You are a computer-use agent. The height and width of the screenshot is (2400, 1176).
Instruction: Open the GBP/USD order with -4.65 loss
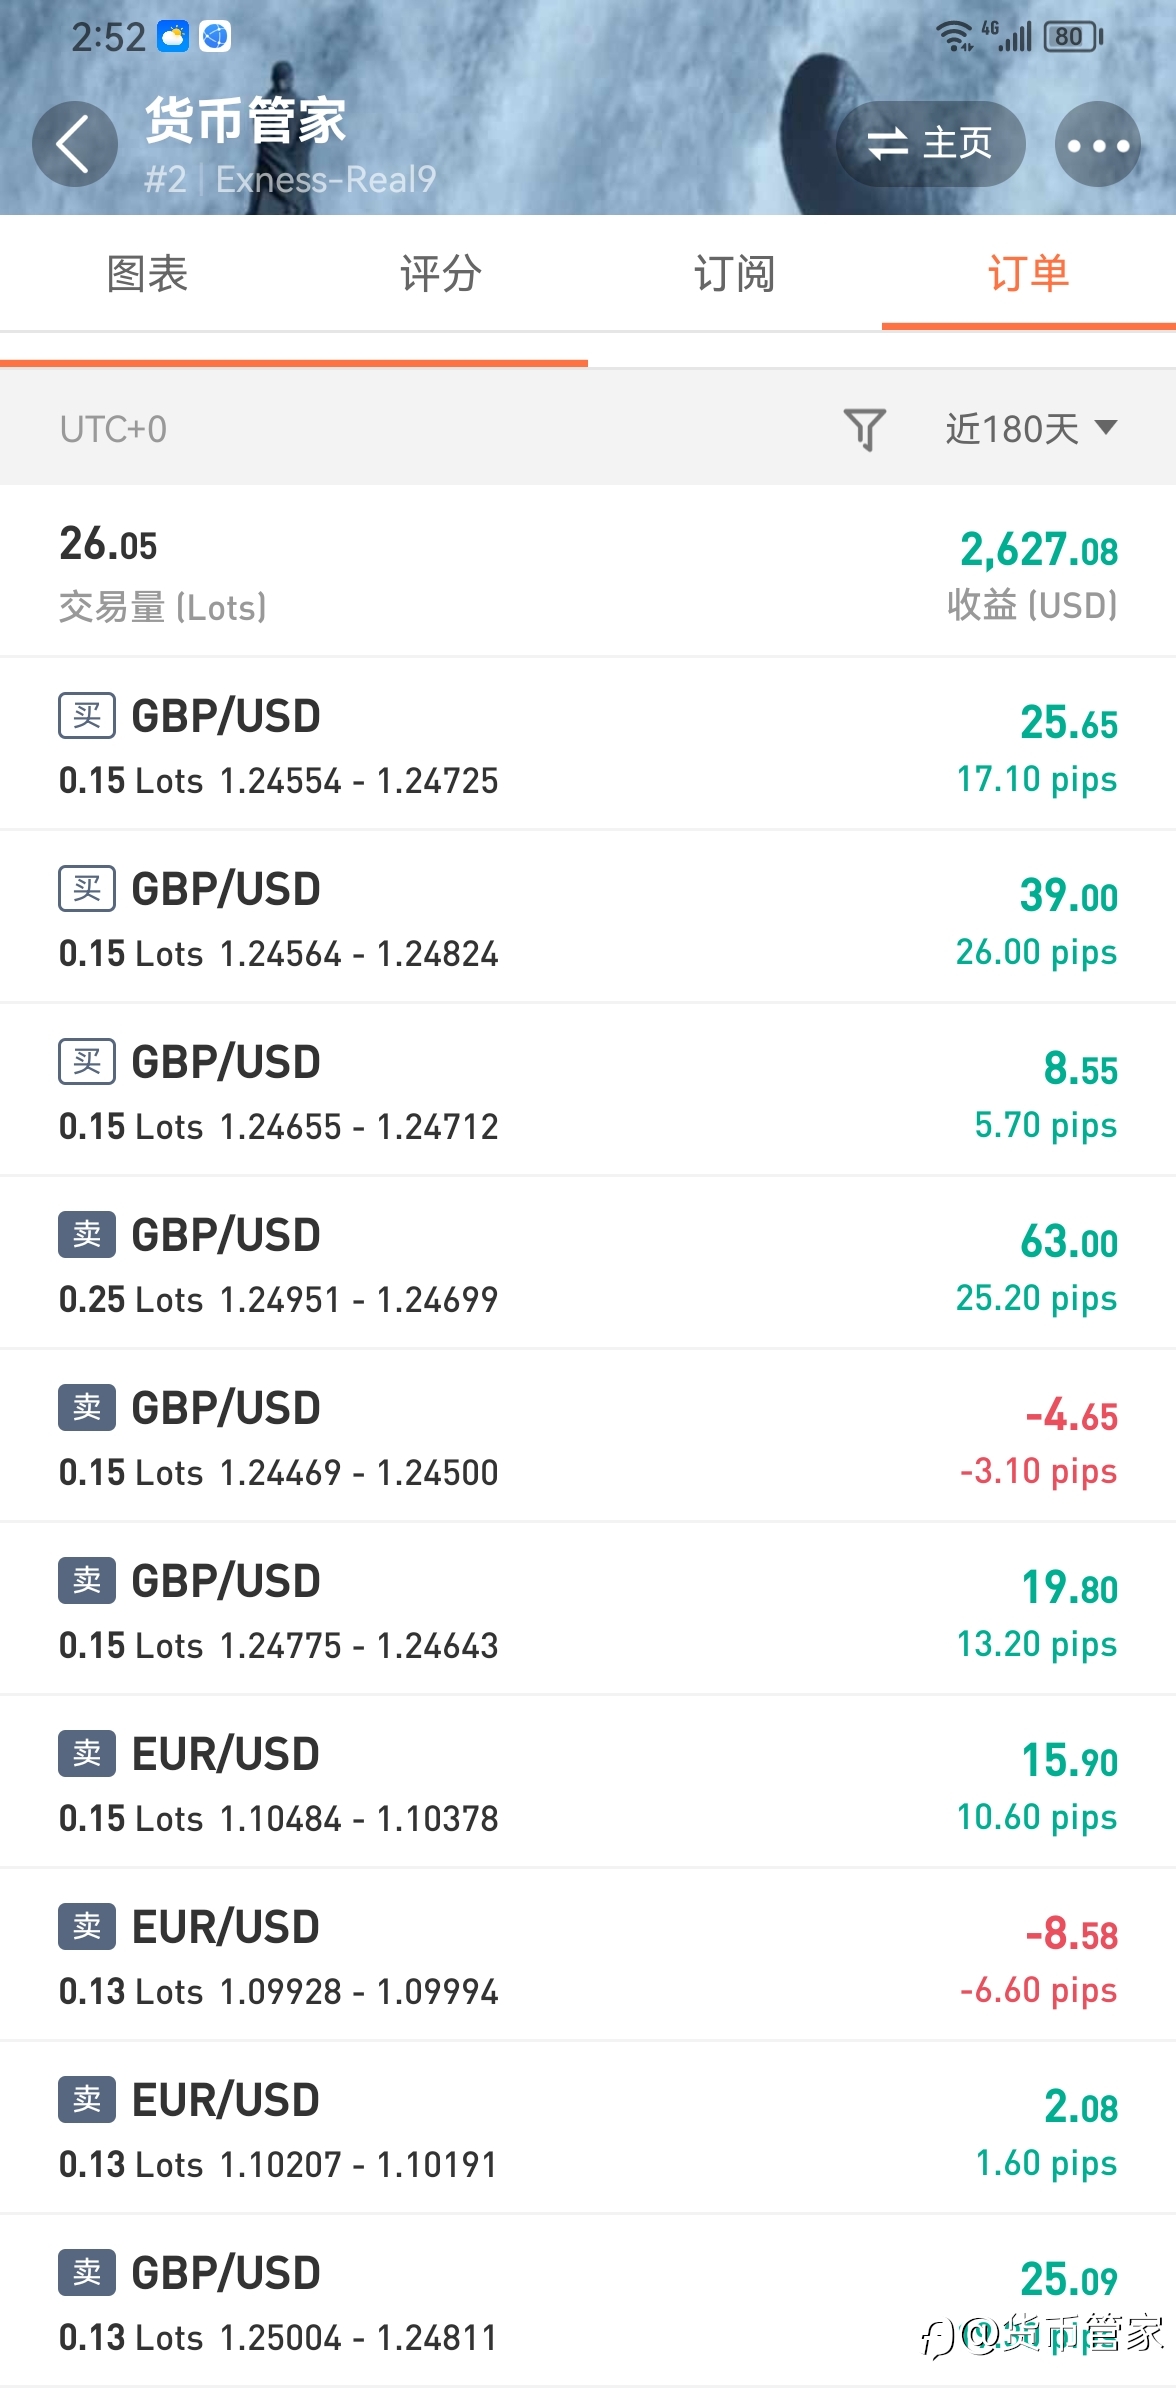(x=588, y=1436)
